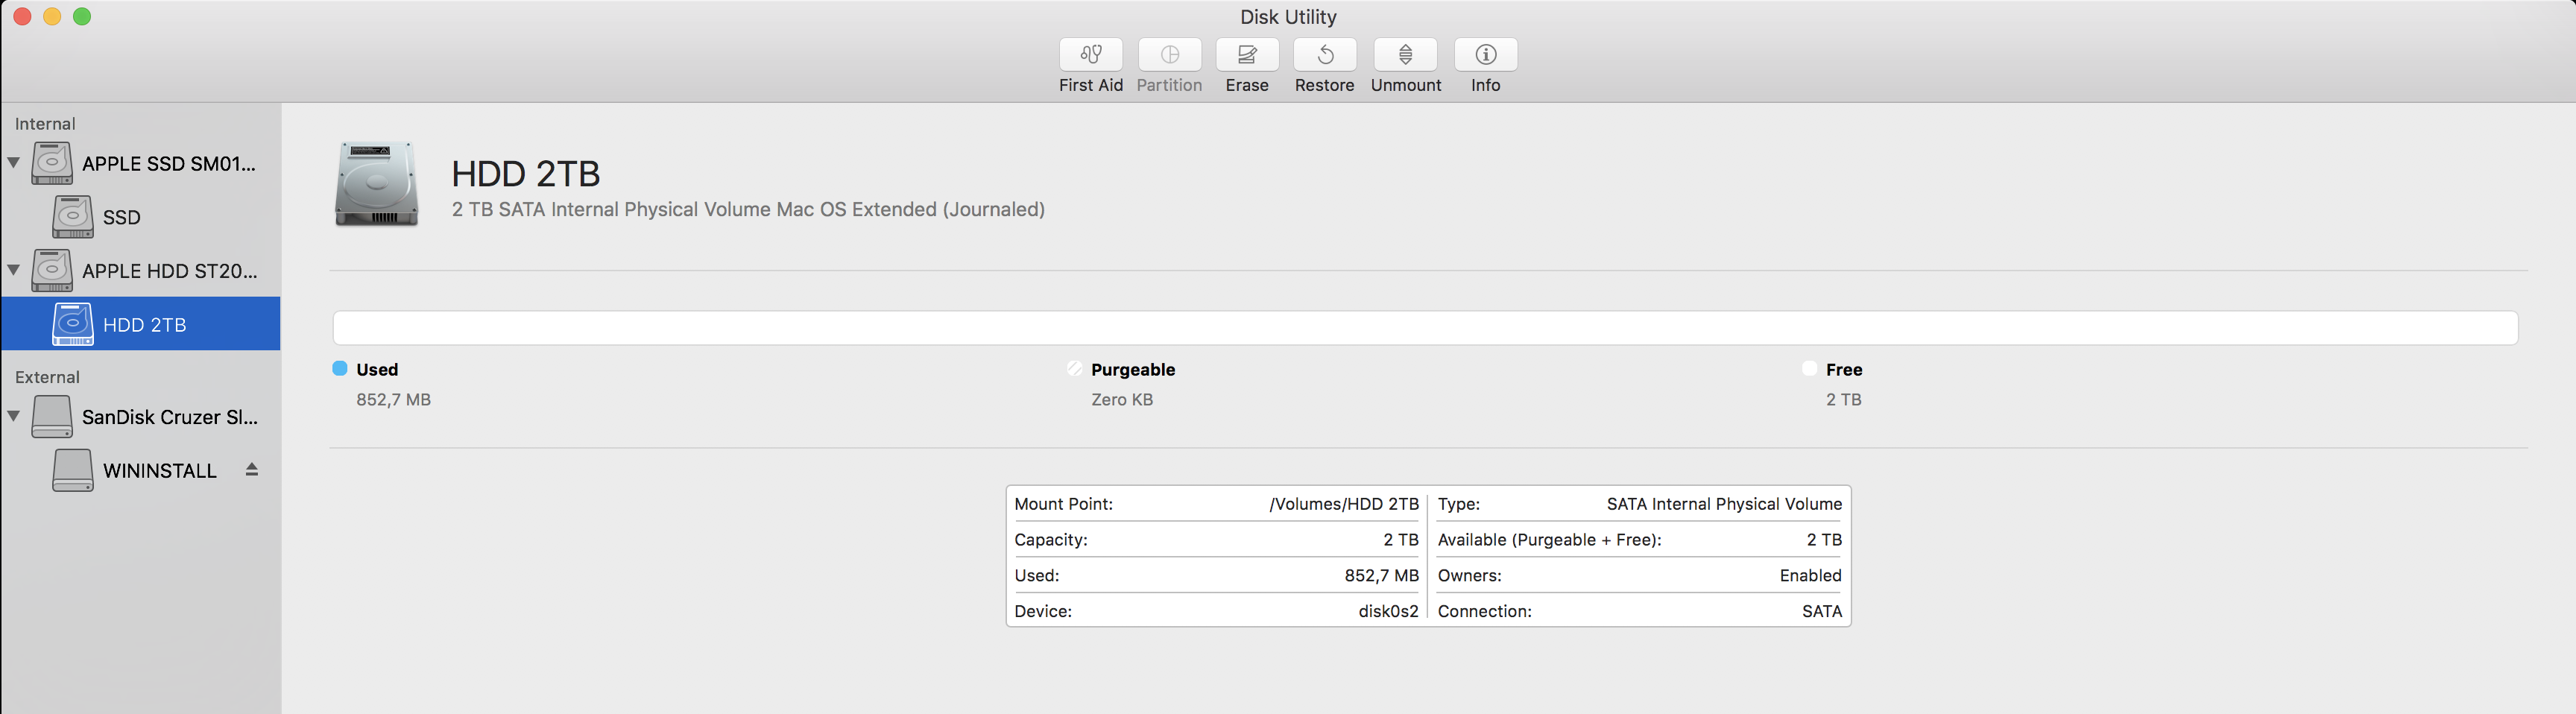Select the WININSTALL volume icon

coord(73,470)
